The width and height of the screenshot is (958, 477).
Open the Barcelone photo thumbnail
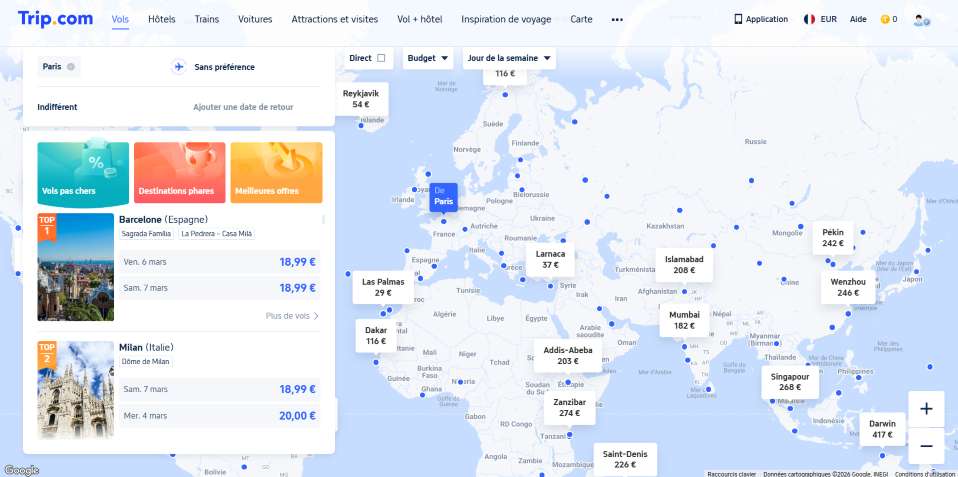[x=76, y=267]
